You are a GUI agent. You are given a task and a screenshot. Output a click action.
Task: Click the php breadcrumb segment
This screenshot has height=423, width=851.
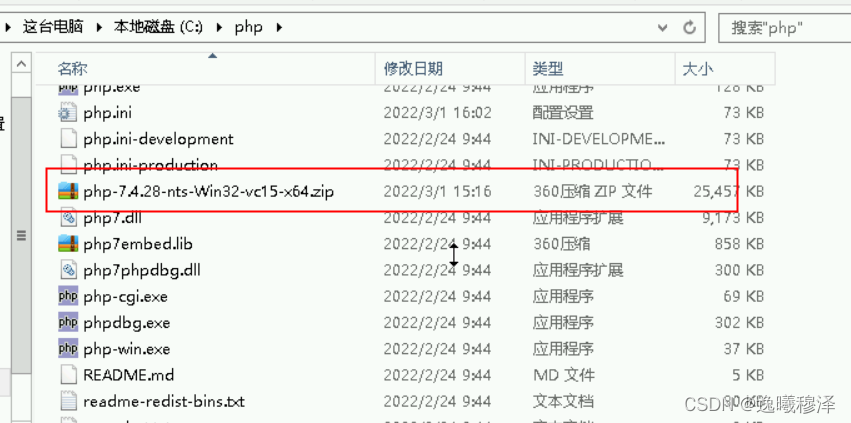tap(248, 27)
